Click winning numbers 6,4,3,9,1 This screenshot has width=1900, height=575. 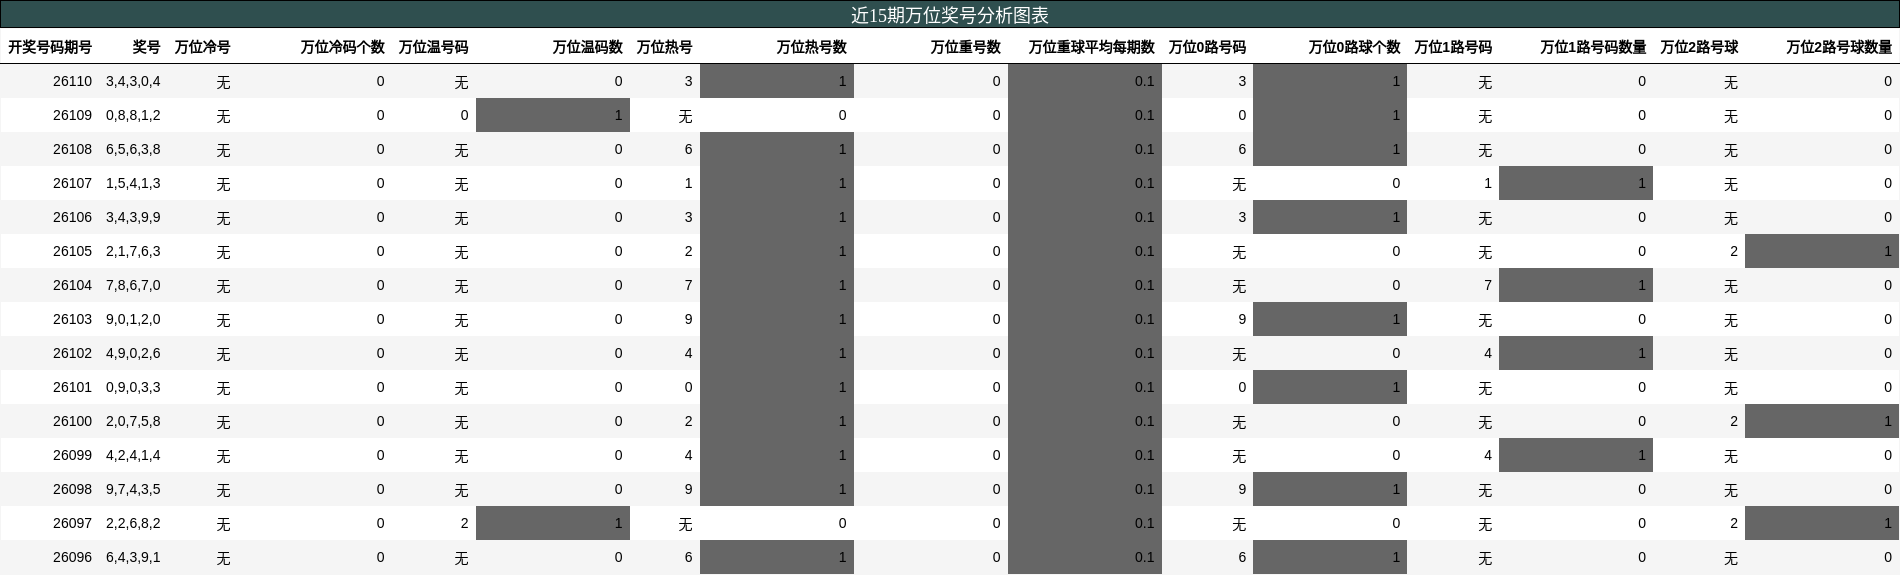(133, 557)
